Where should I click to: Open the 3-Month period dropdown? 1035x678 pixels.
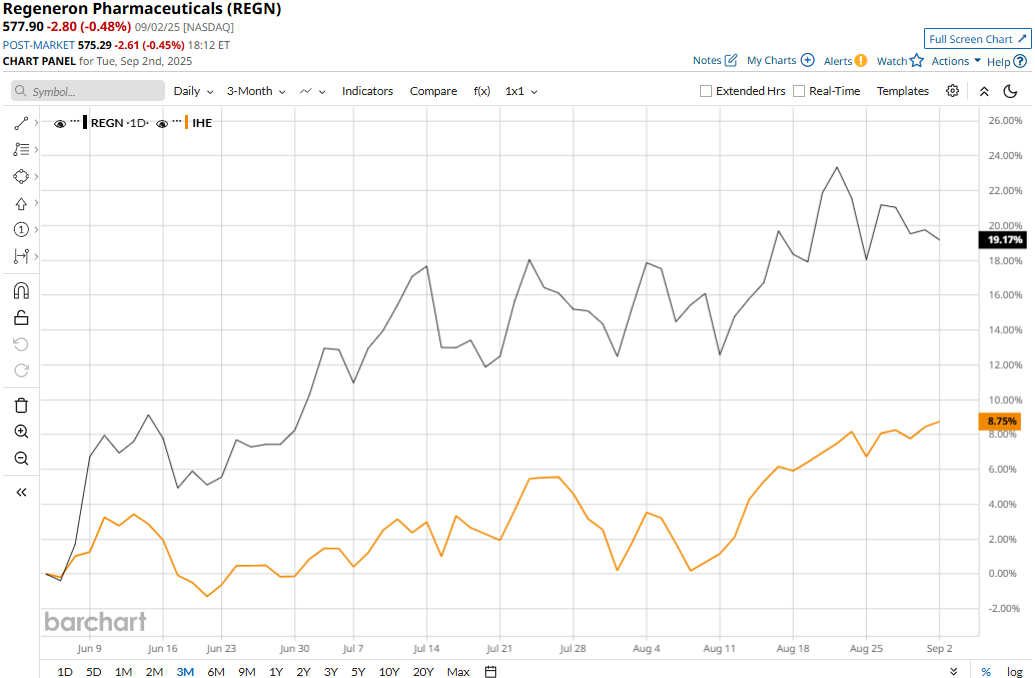(256, 91)
